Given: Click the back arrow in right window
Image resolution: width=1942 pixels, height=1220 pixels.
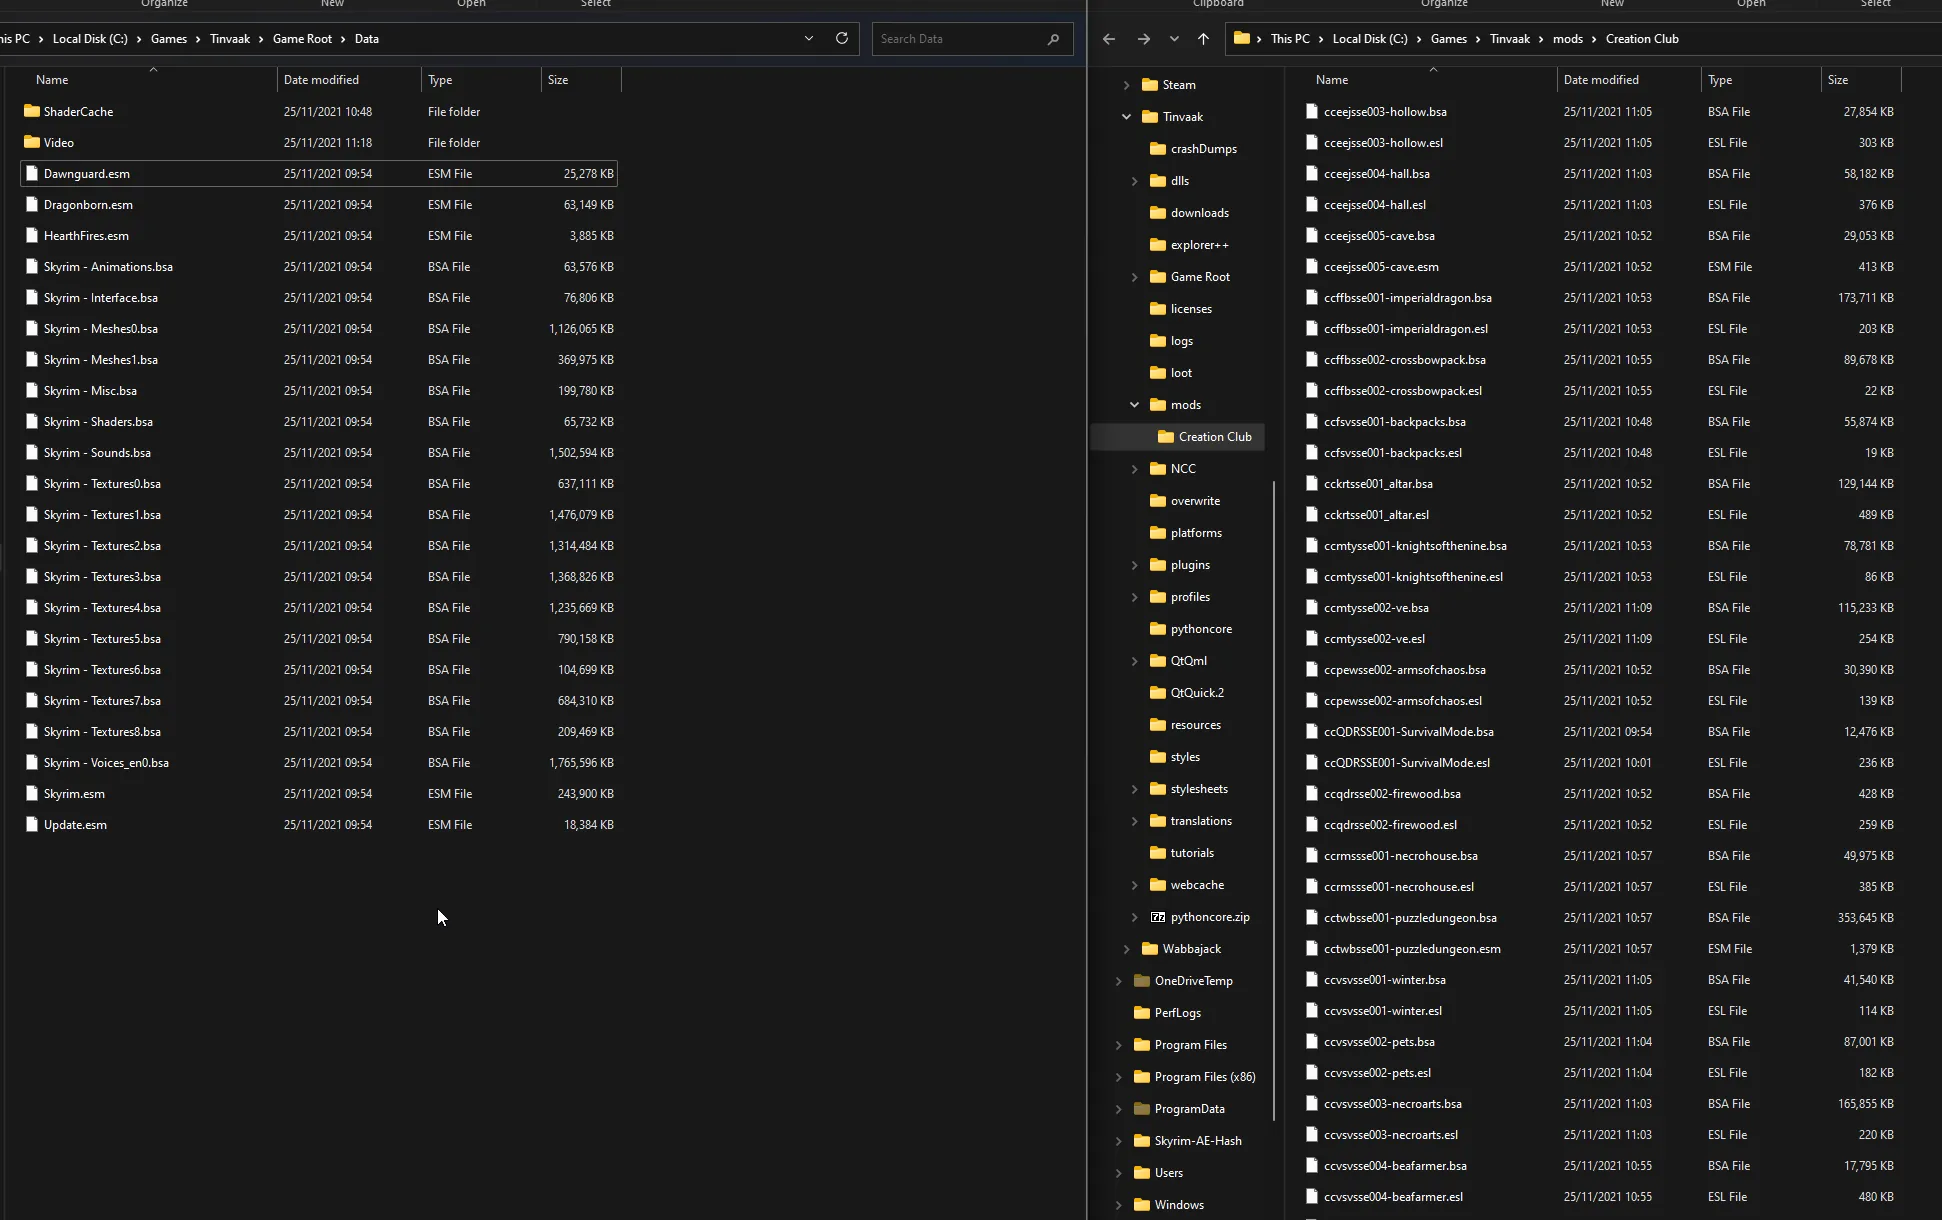Looking at the screenshot, I should [x=1109, y=39].
